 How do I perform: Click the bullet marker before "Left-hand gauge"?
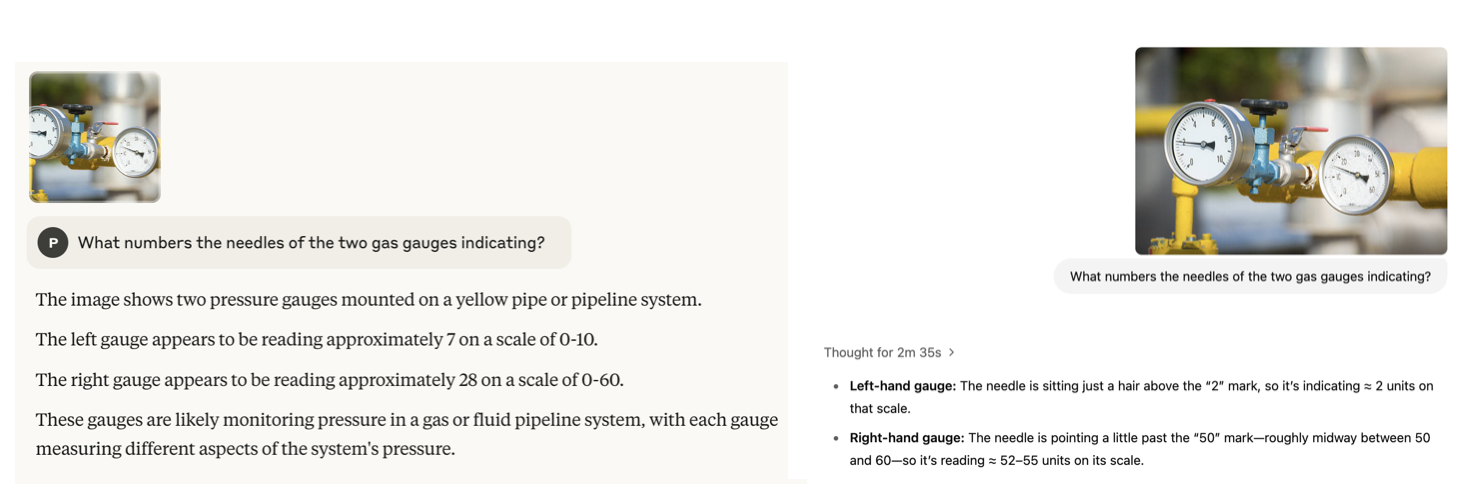(x=835, y=386)
